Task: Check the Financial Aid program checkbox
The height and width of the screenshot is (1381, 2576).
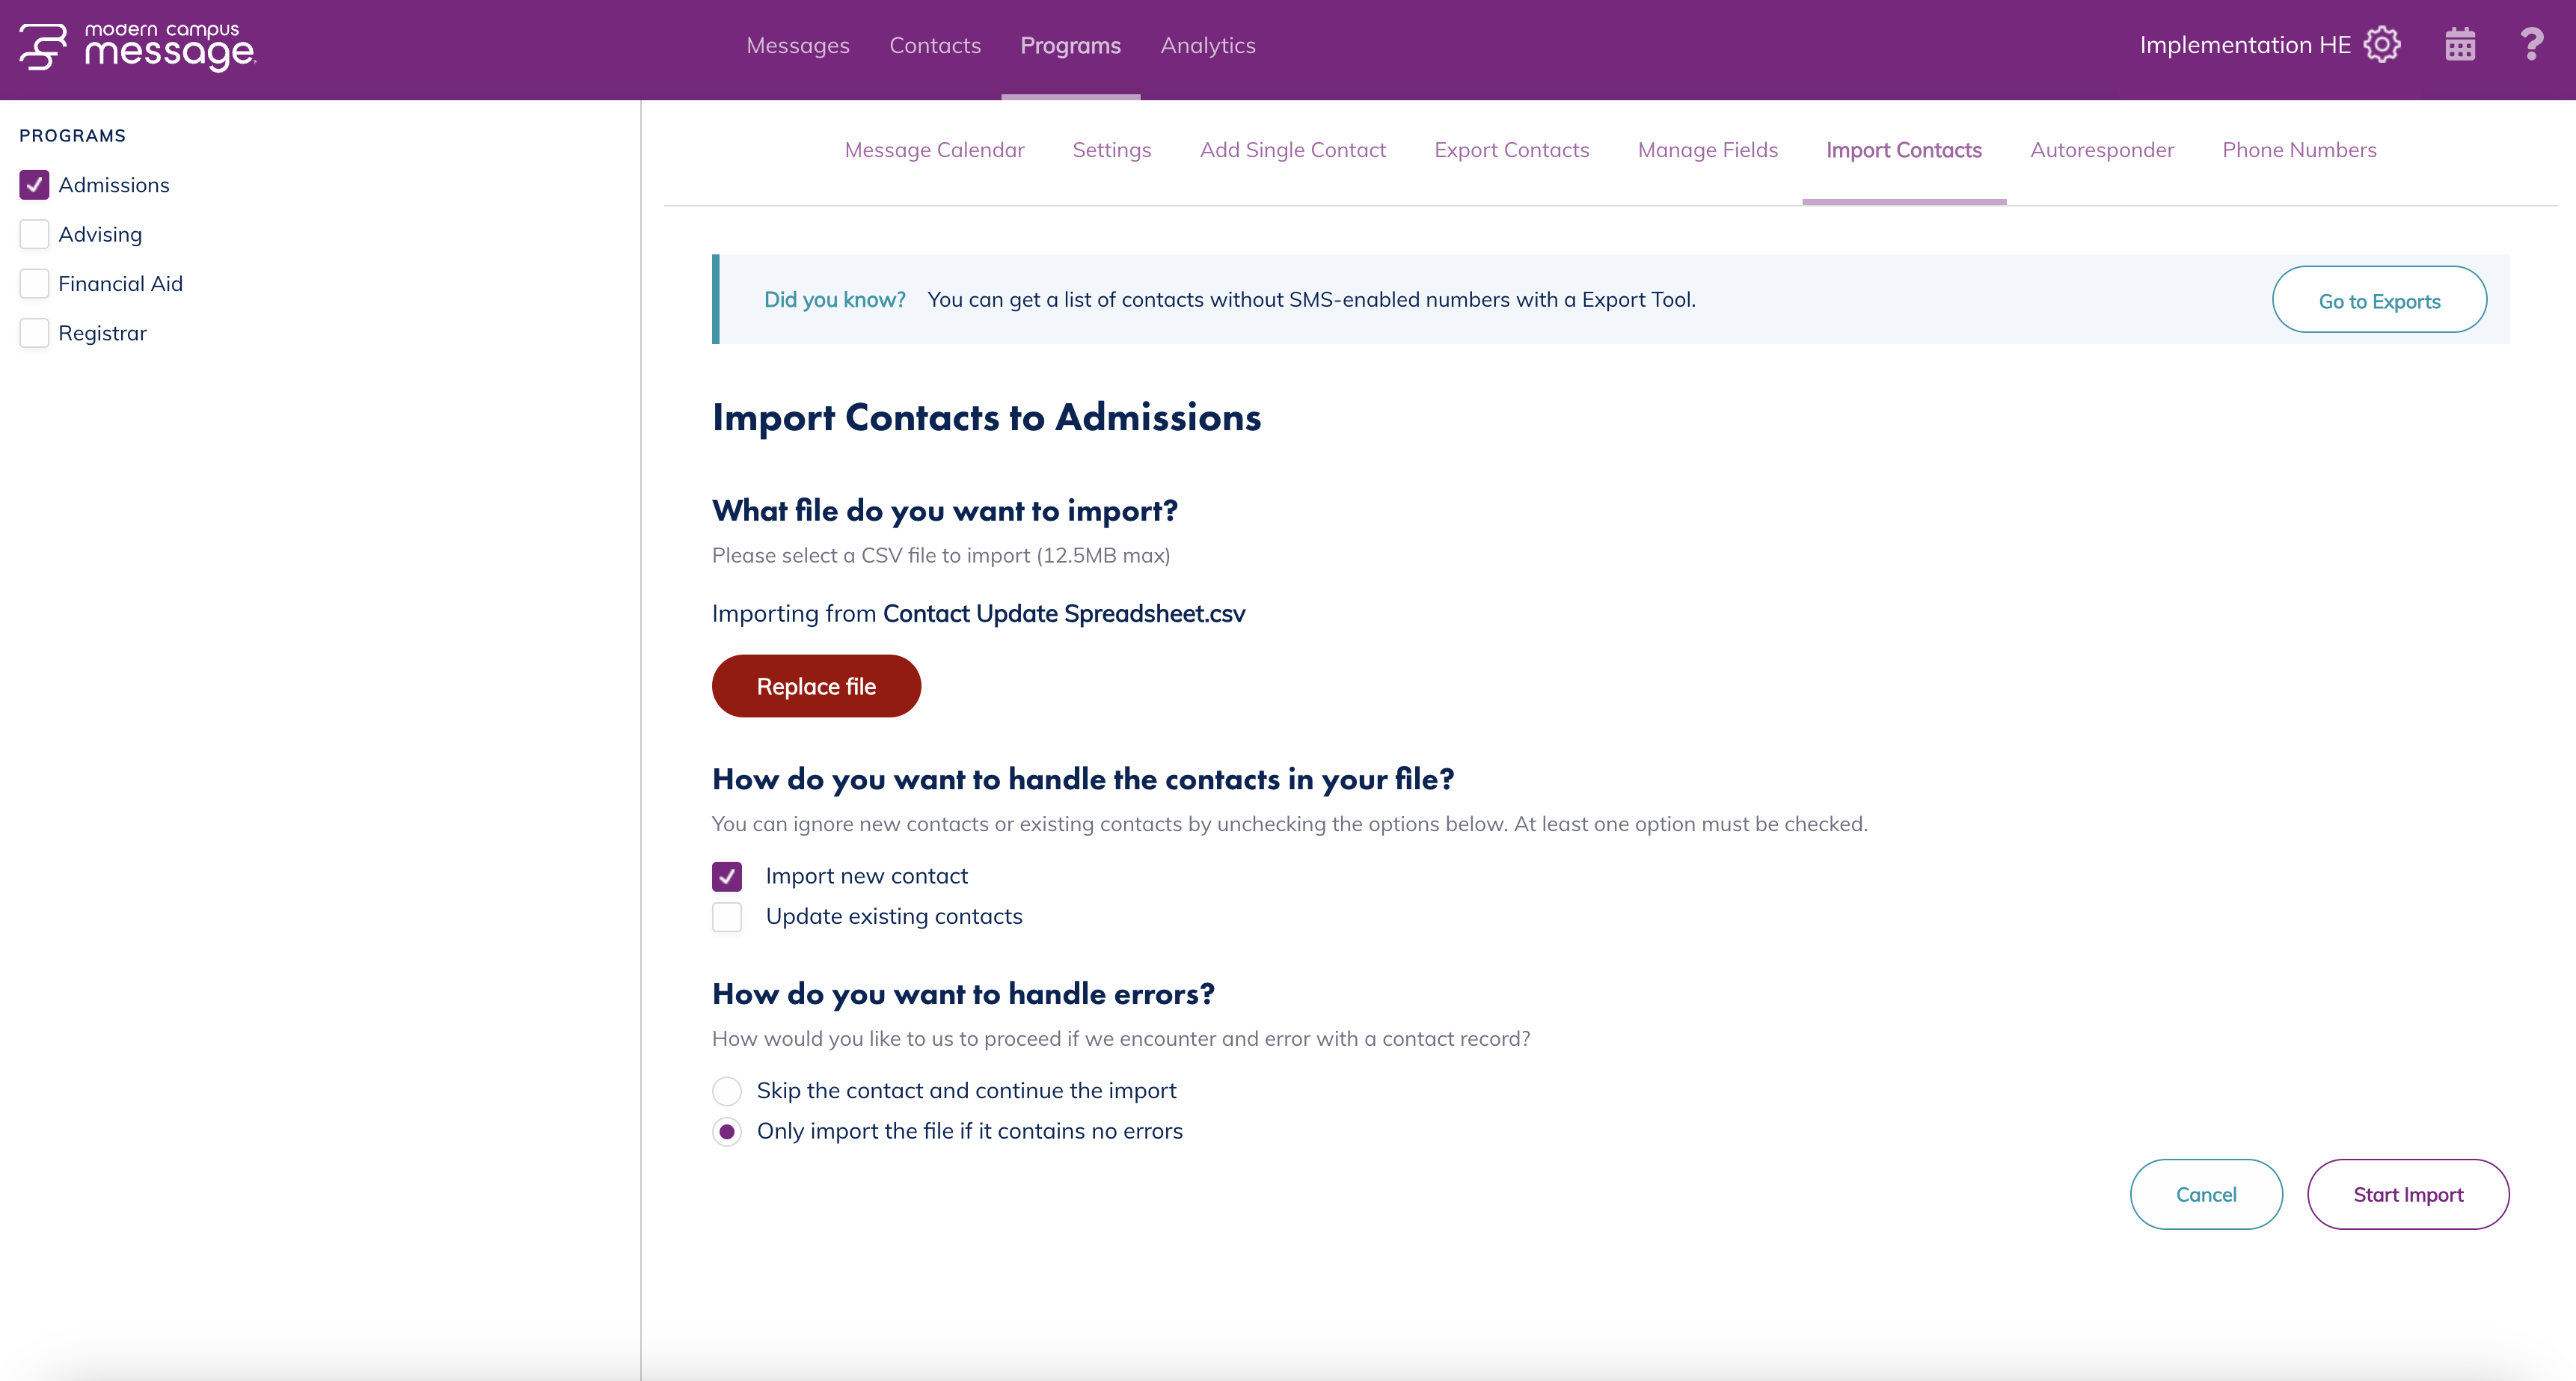Action: (x=34, y=284)
